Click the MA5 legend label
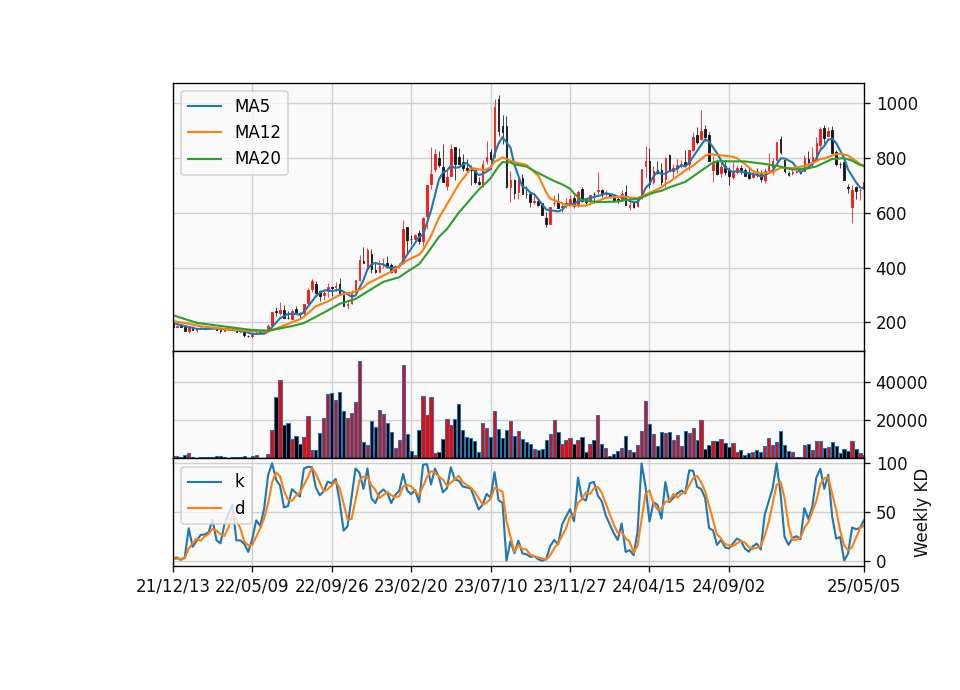The width and height of the screenshot is (960, 690). click(x=252, y=106)
